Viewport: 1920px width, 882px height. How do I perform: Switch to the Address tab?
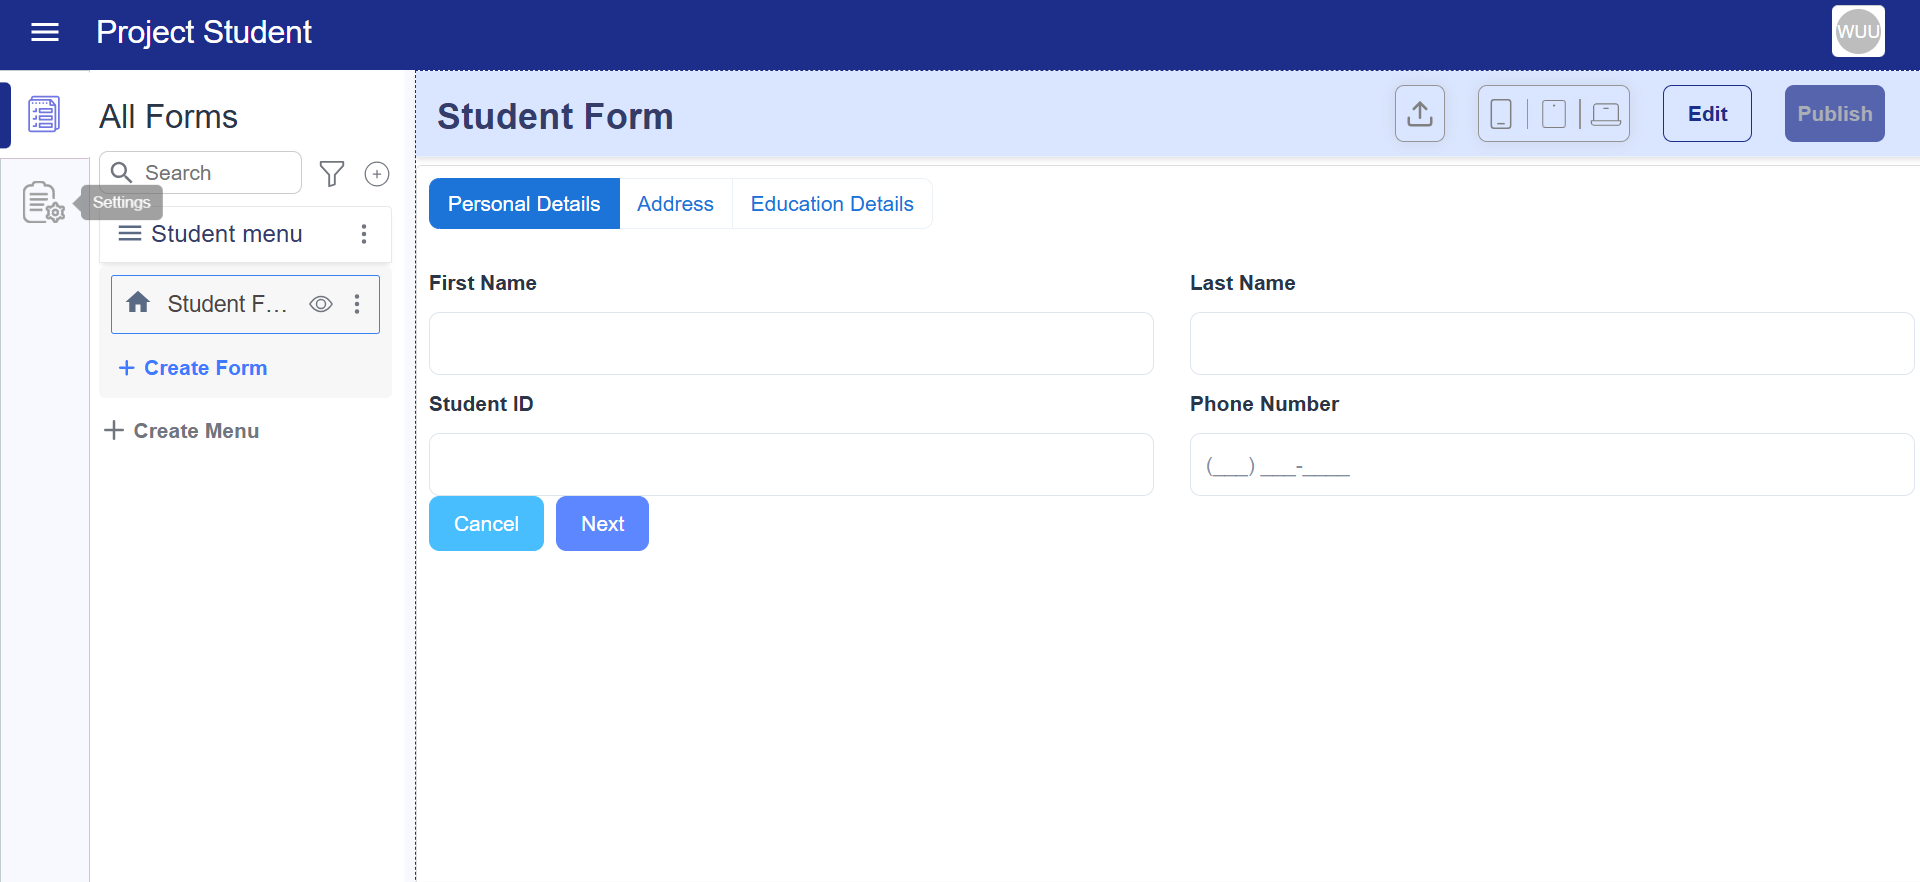coord(675,204)
